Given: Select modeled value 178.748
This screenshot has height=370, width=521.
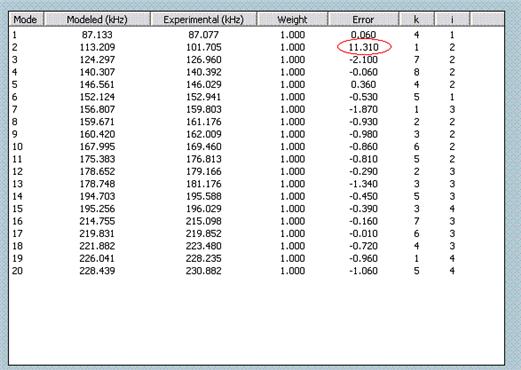Looking at the screenshot, I should 97,184.
